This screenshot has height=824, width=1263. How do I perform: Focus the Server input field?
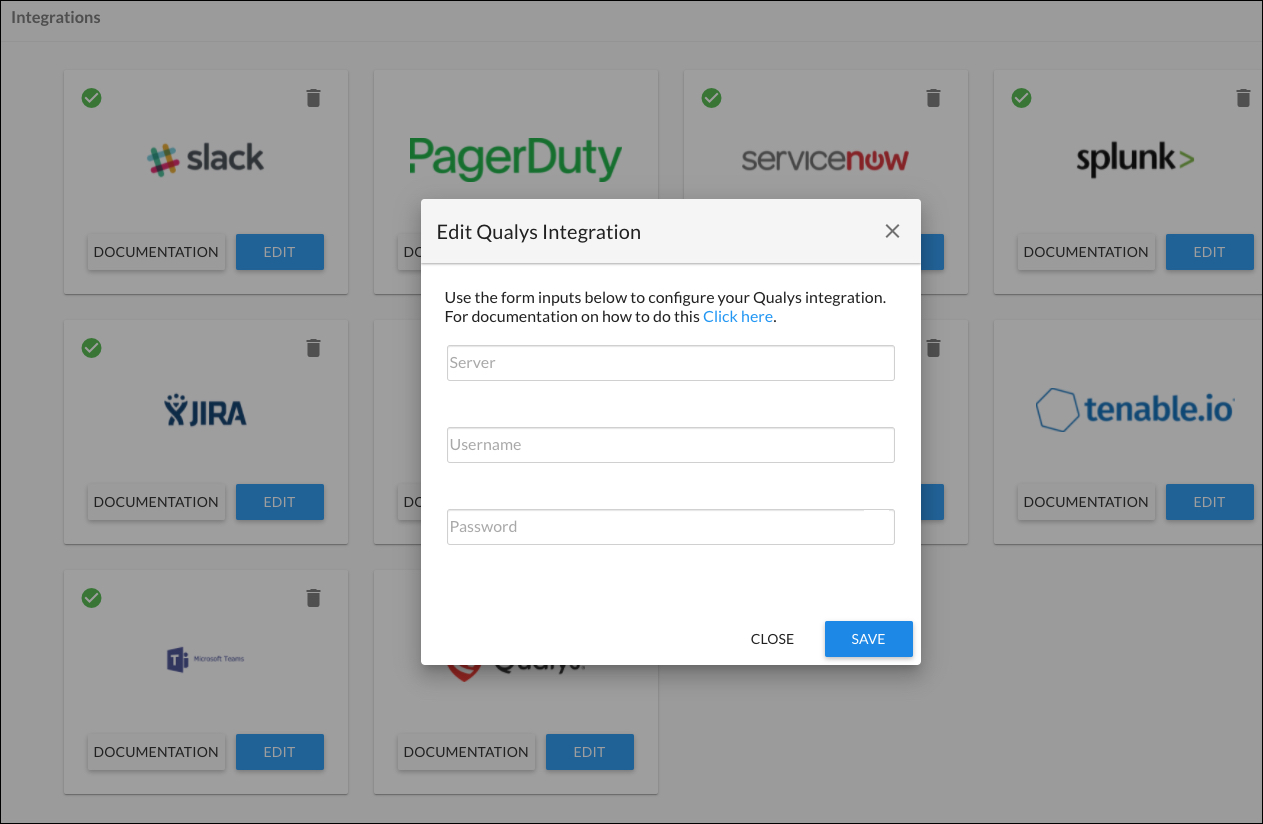click(670, 363)
